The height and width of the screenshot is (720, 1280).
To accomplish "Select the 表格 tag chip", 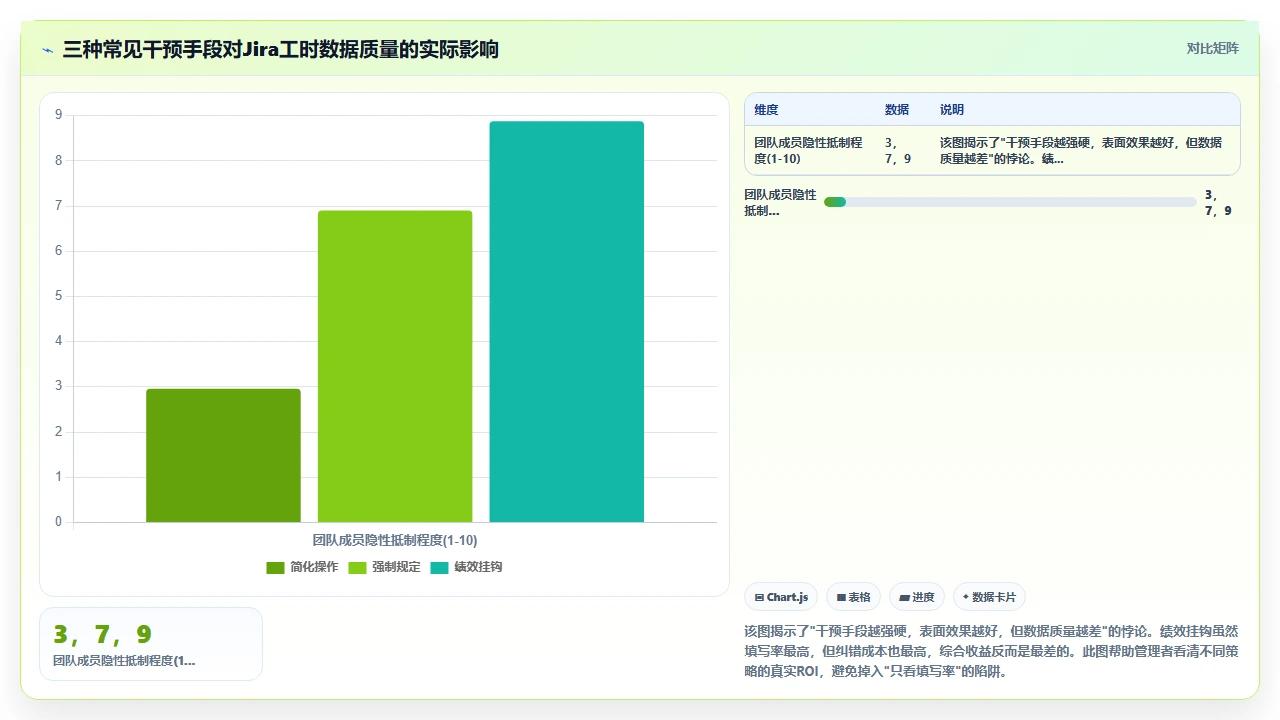I will (x=853, y=597).
